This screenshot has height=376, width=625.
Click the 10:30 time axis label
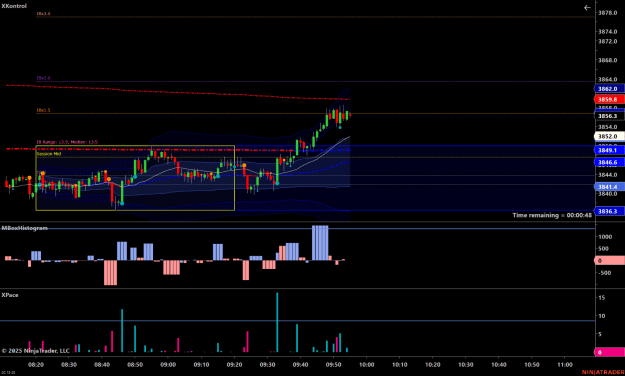click(466, 364)
